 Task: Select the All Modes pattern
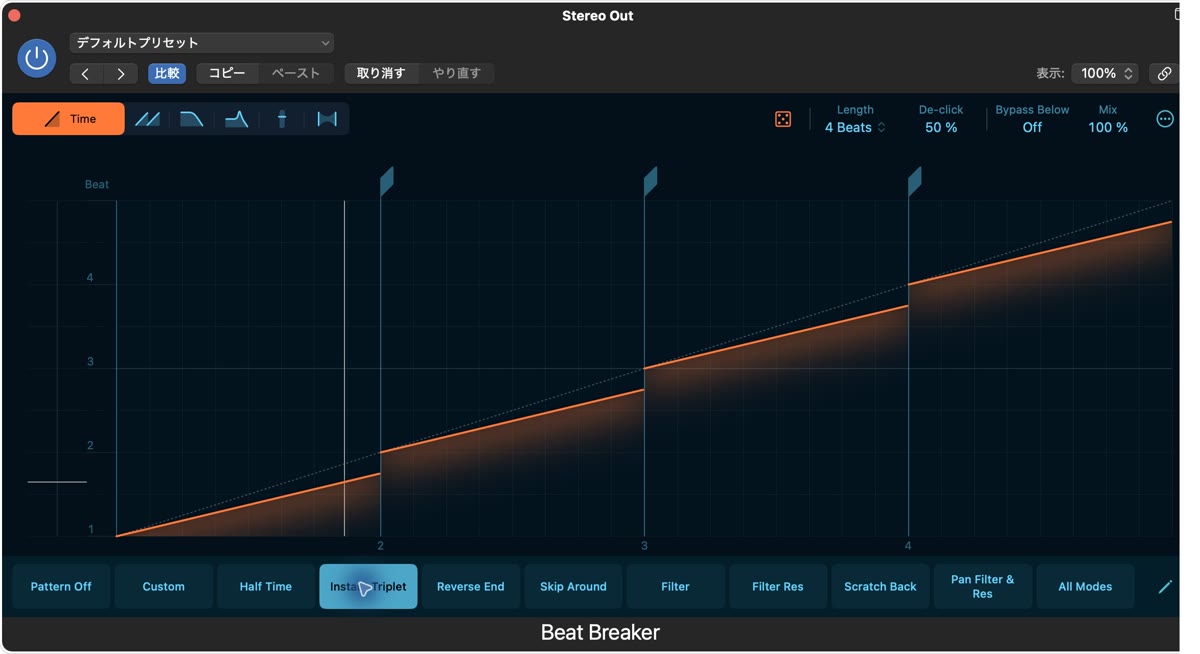pos(1085,587)
